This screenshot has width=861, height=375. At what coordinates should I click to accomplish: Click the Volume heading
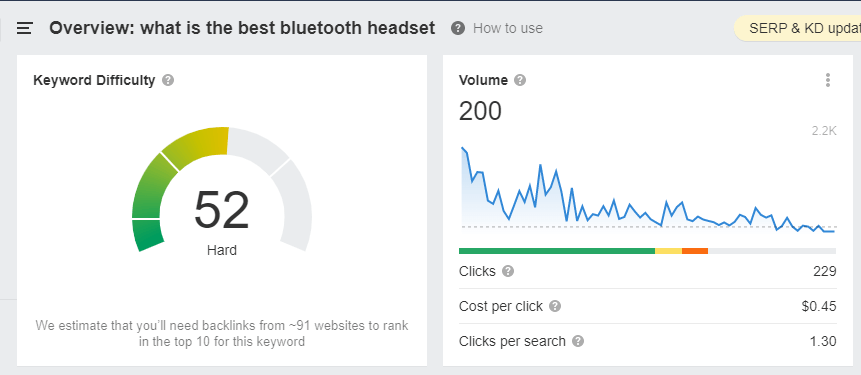(x=483, y=80)
